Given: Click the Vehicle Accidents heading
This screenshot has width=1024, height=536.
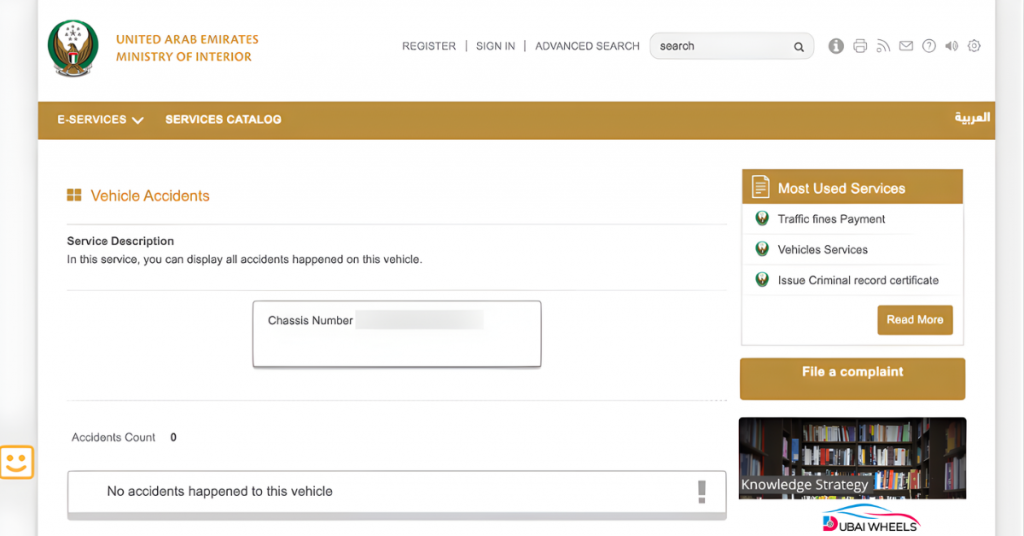Looking at the screenshot, I should 150,196.
